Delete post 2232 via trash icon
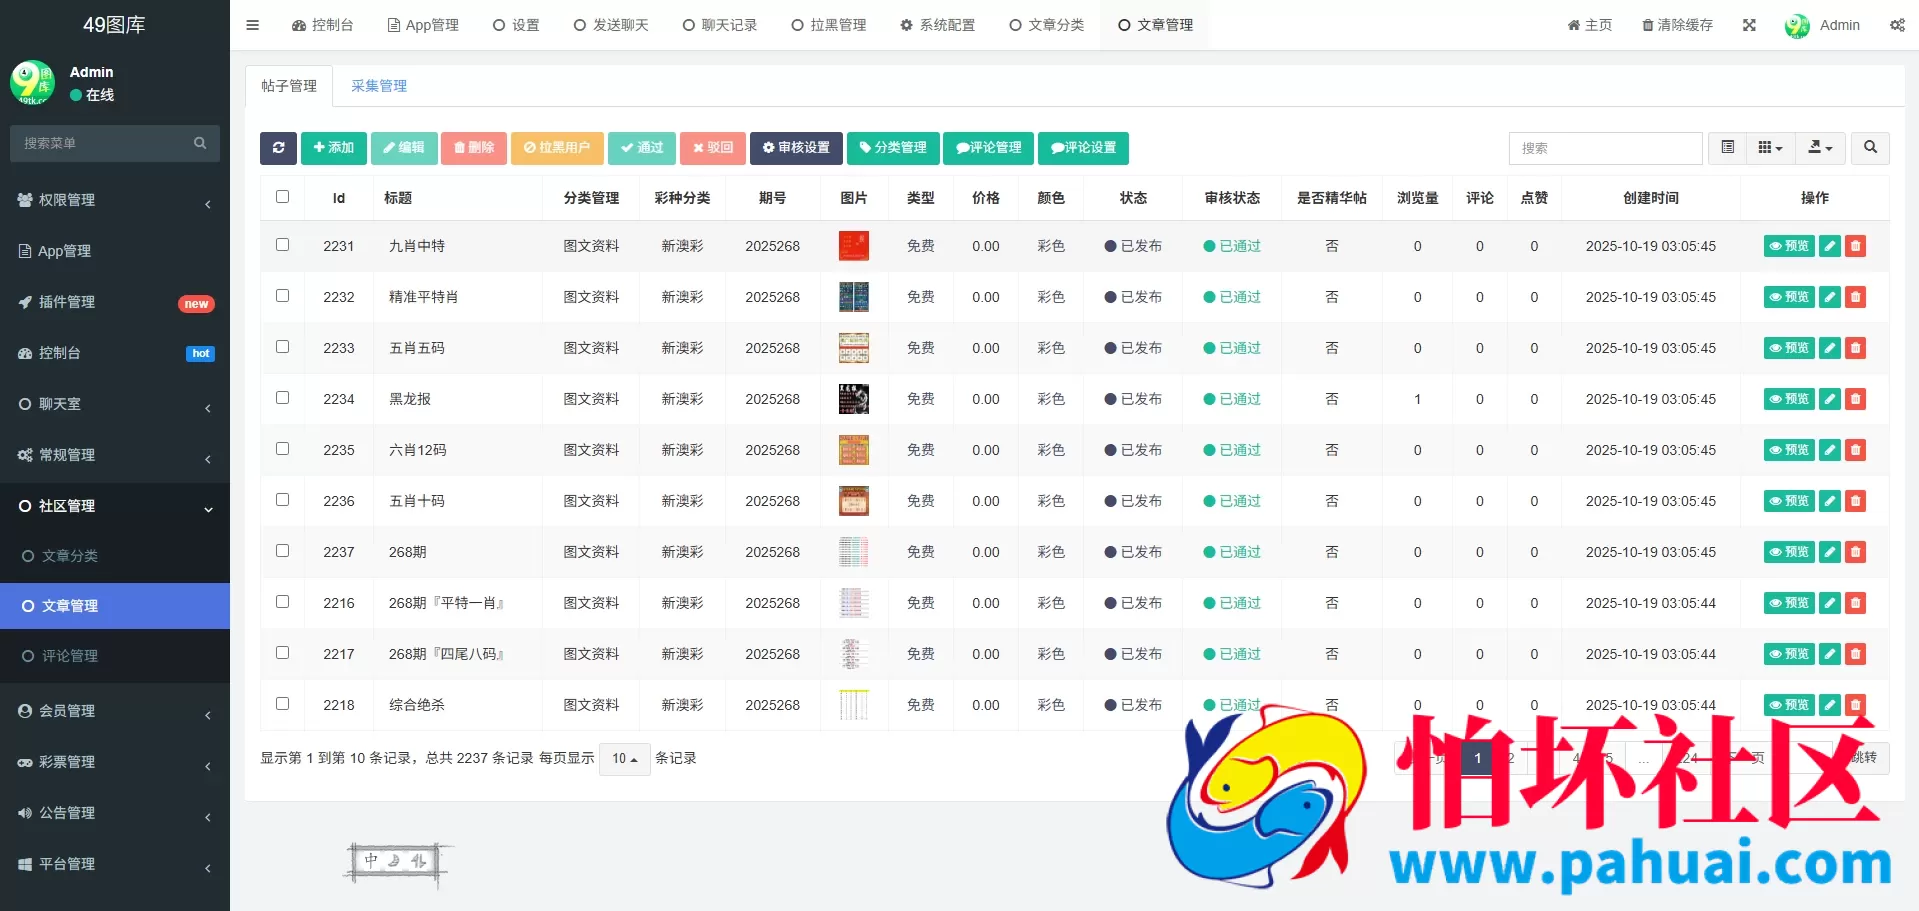 (1855, 297)
